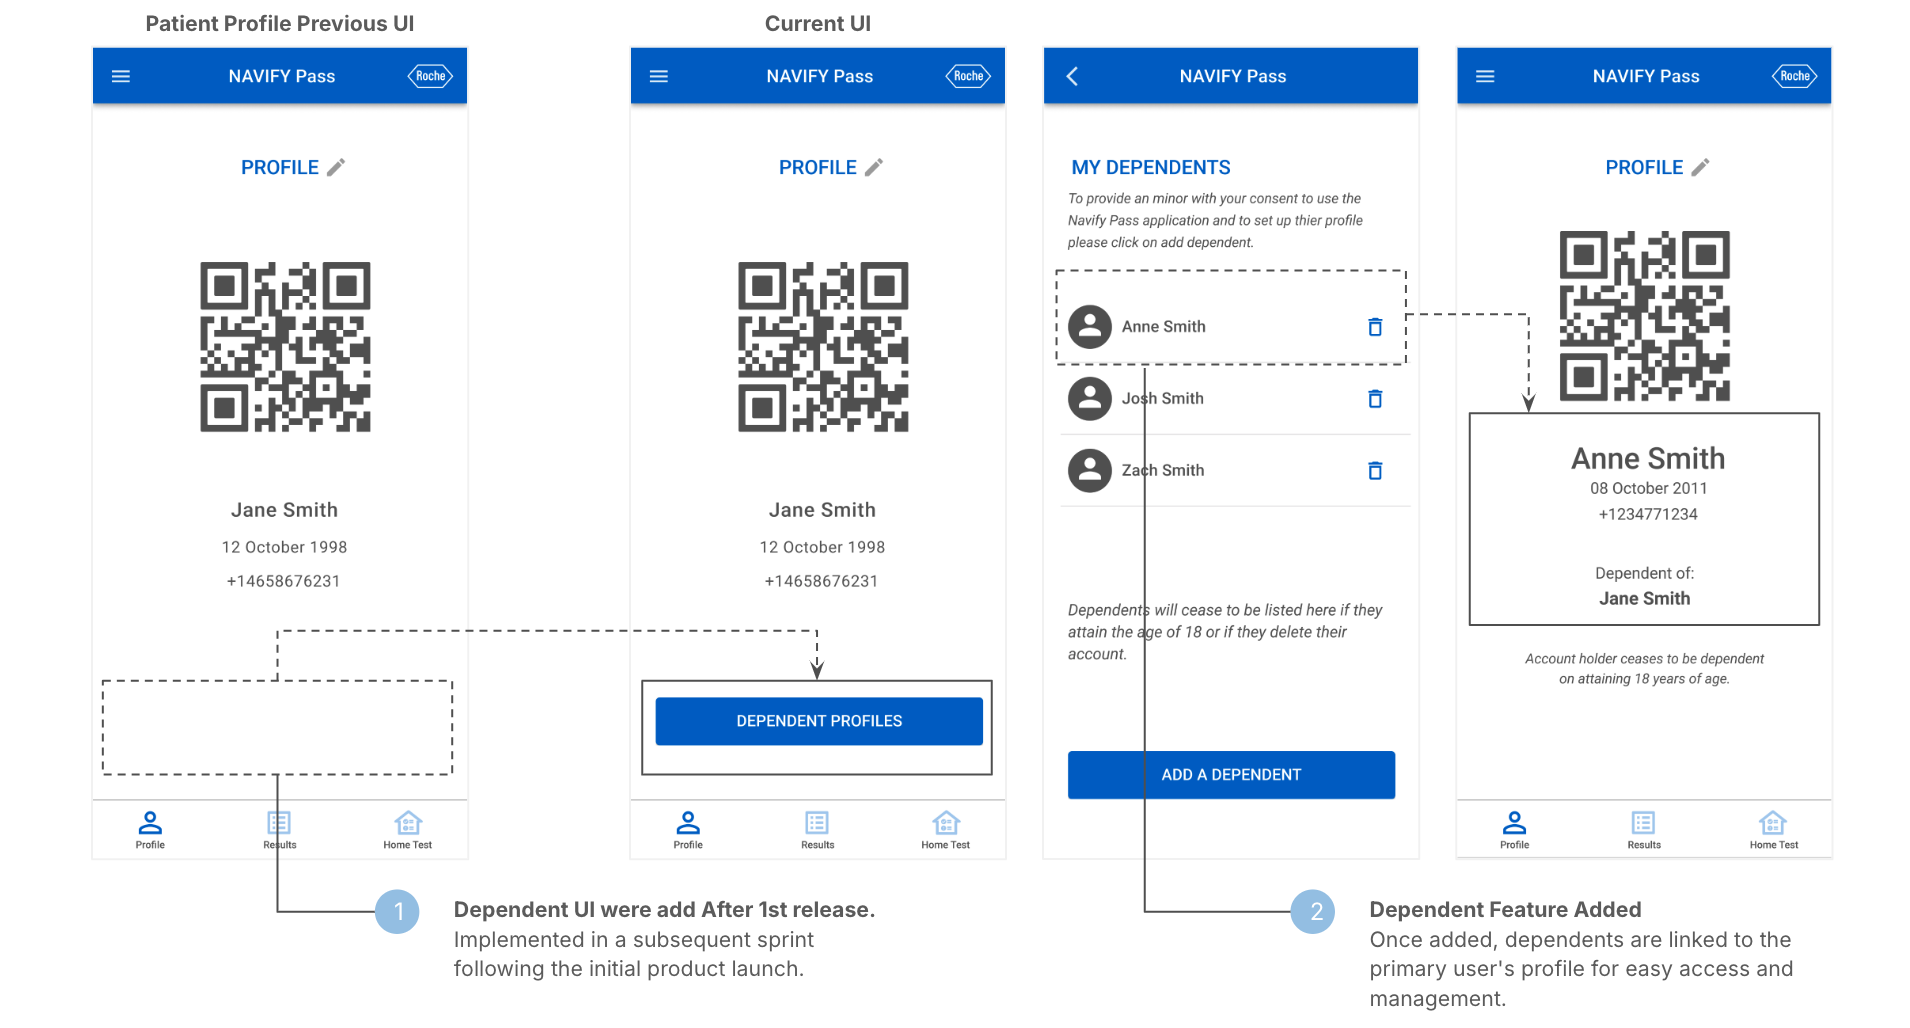Delete Josh Smith dependent

[1375, 399]
